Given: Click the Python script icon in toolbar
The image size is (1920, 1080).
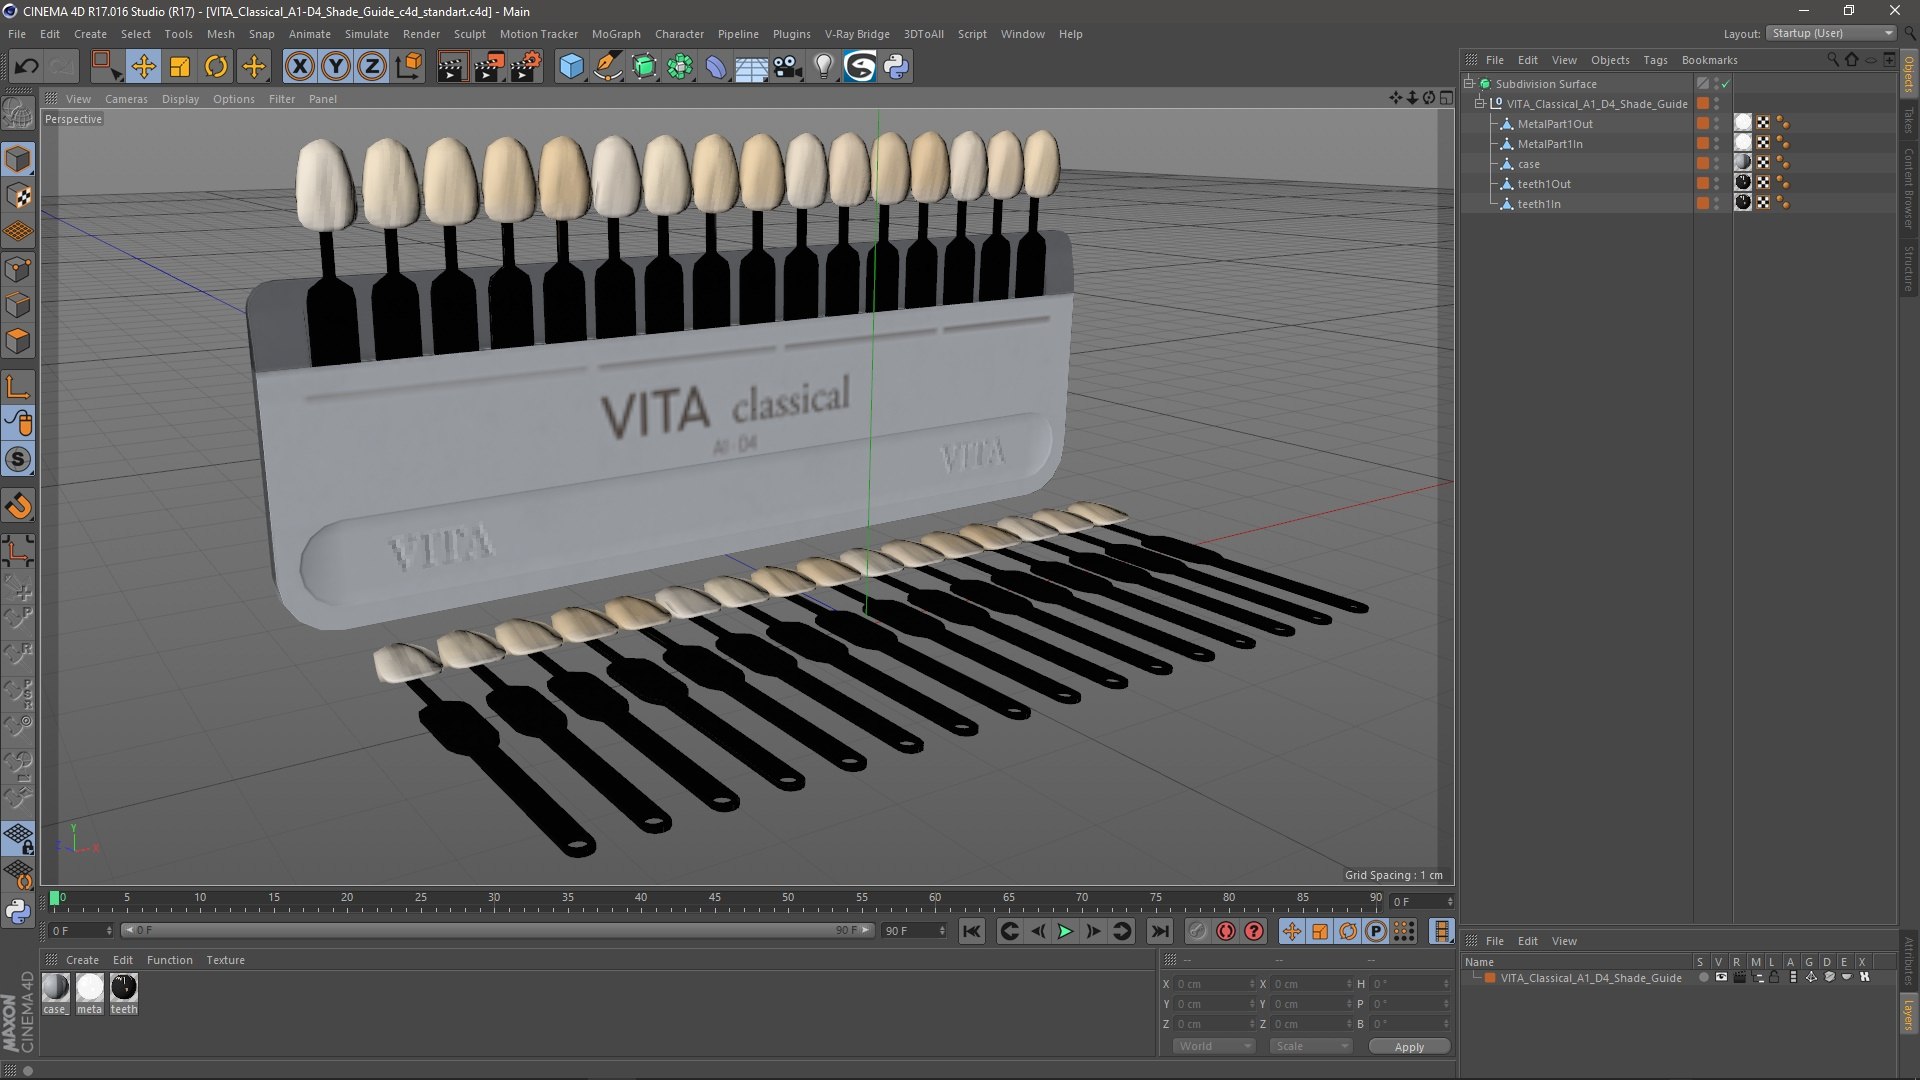Looking at the screenshot, I should click(896, 67).
